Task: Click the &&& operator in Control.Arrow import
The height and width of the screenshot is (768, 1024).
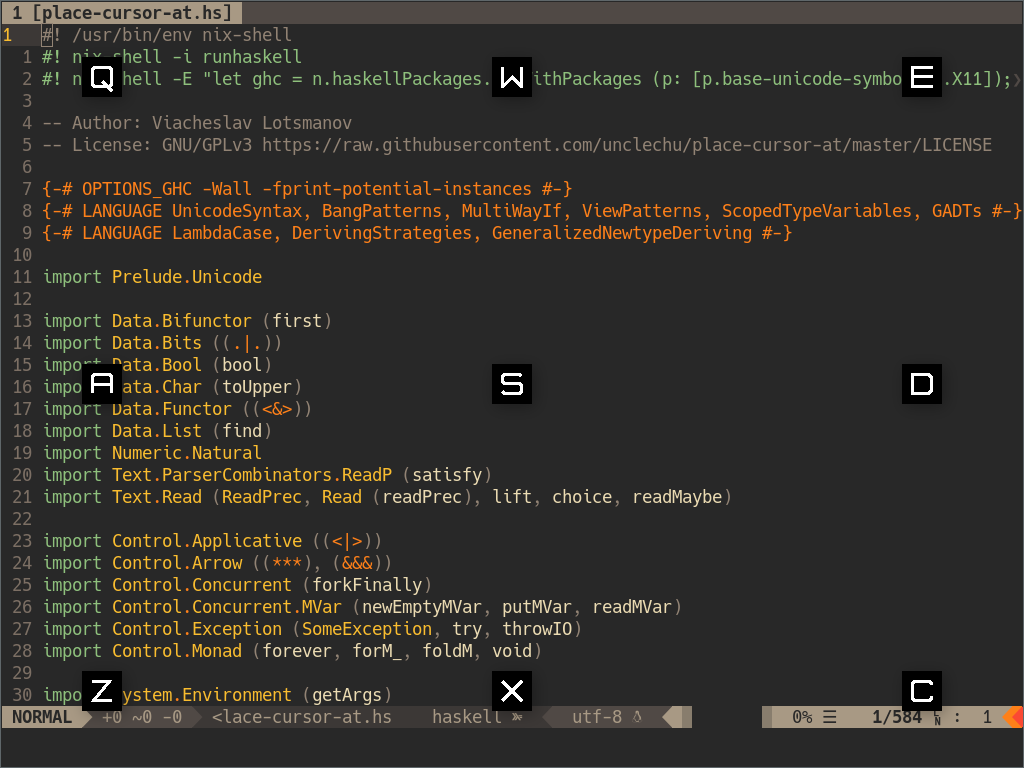Action: coord(357,563)
